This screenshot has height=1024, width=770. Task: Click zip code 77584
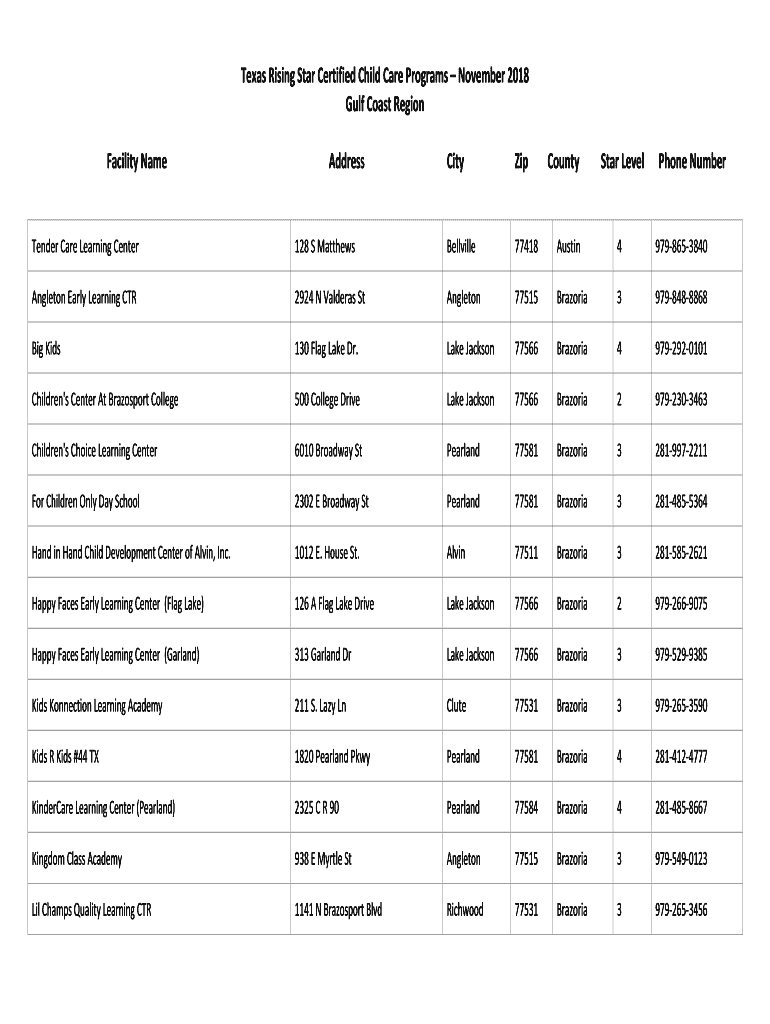(526, 808)
